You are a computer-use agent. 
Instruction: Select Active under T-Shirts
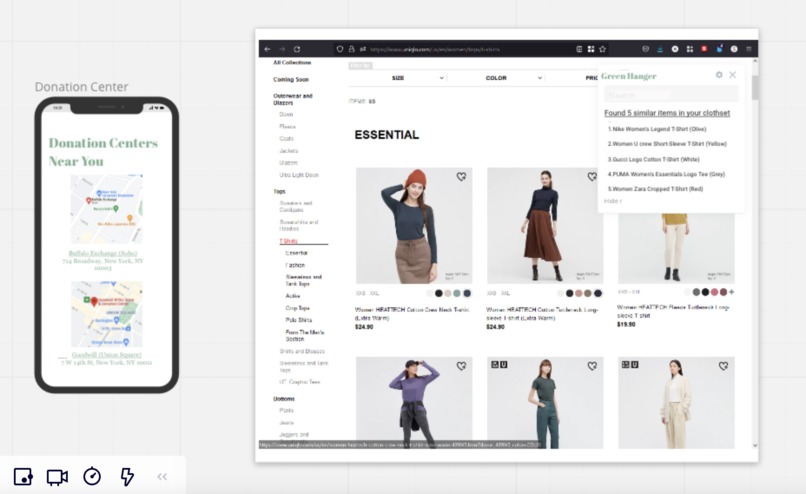pos(292,296)
